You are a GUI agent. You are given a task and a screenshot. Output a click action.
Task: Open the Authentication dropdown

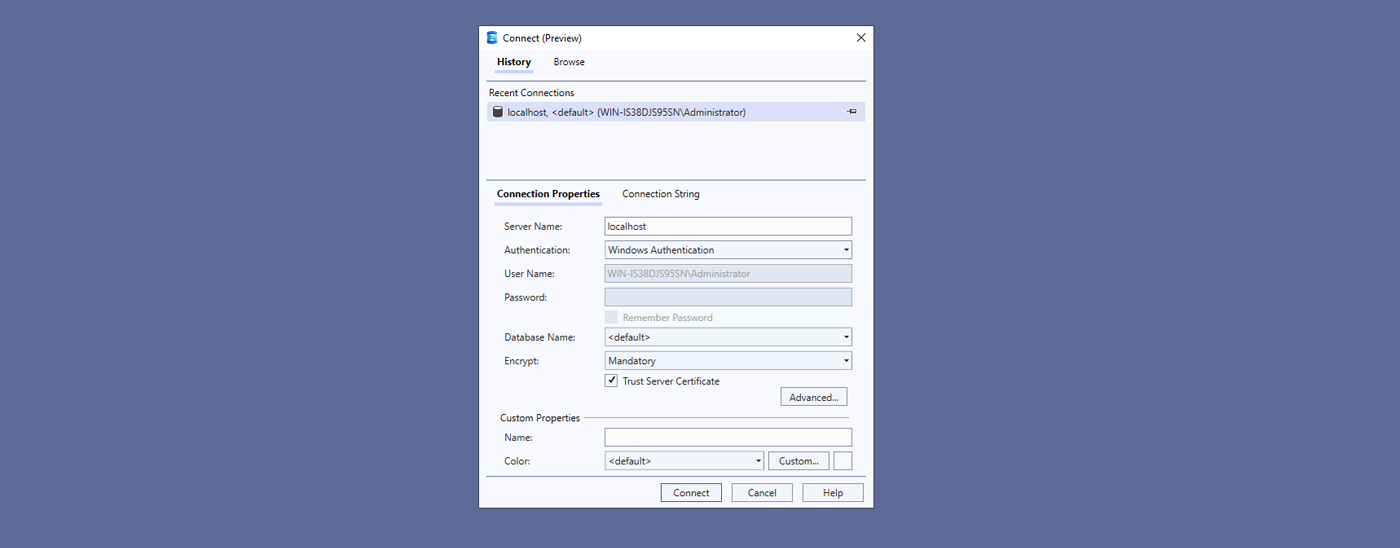tap(728, 250)
